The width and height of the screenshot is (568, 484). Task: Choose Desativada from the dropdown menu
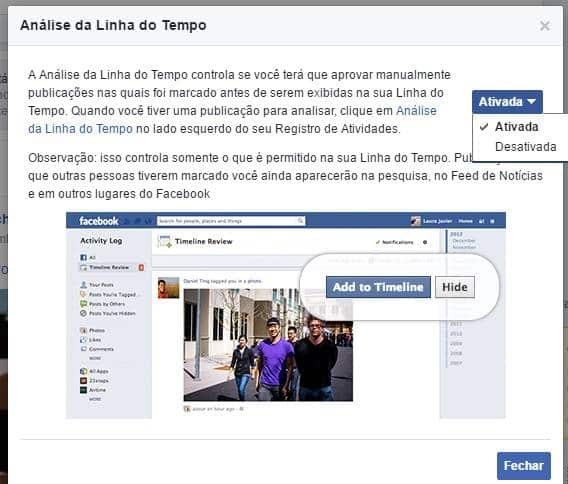pyautogui.click(x=525, y=147)
